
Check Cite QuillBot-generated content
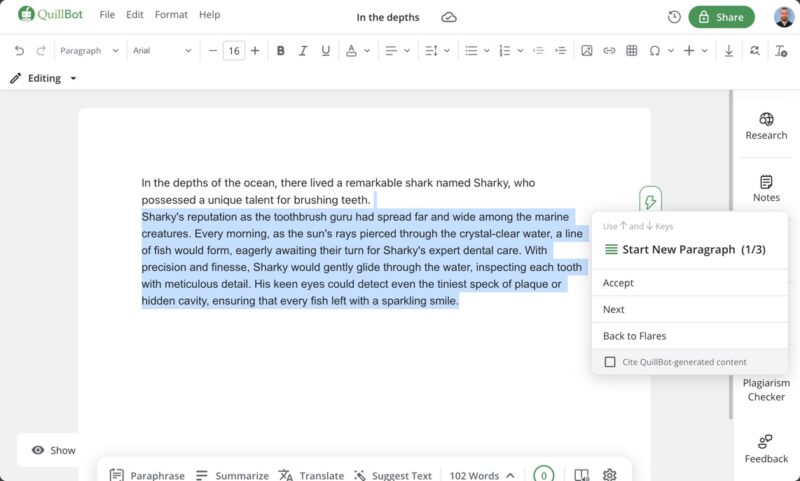[x=610, y=362]
